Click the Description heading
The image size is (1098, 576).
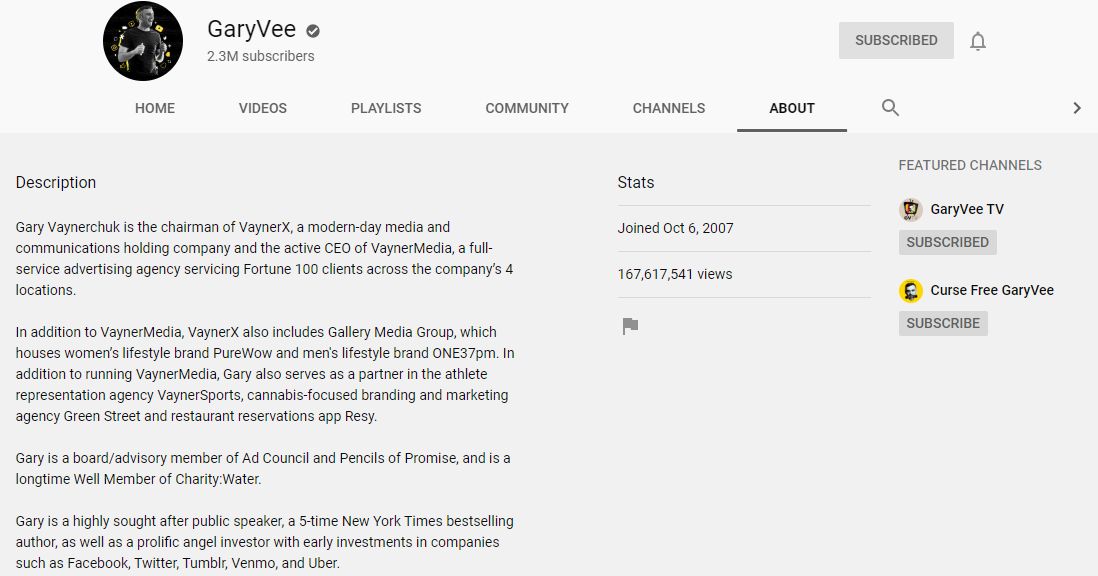[x=56, y=183]
